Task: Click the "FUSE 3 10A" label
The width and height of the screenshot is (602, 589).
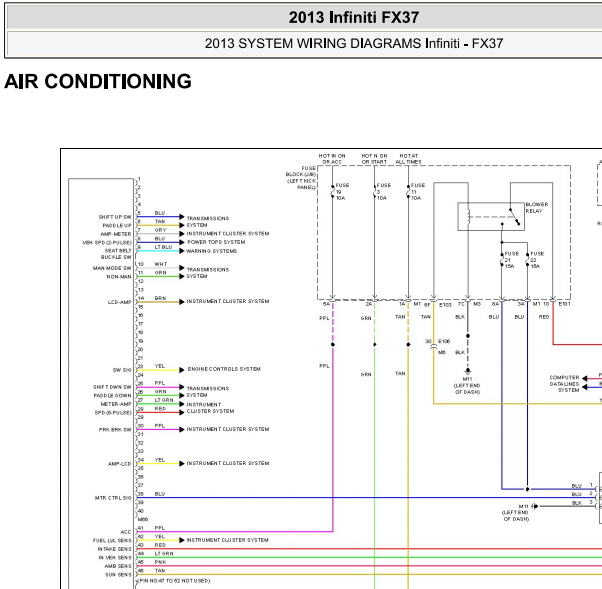Action: point(384,192)
